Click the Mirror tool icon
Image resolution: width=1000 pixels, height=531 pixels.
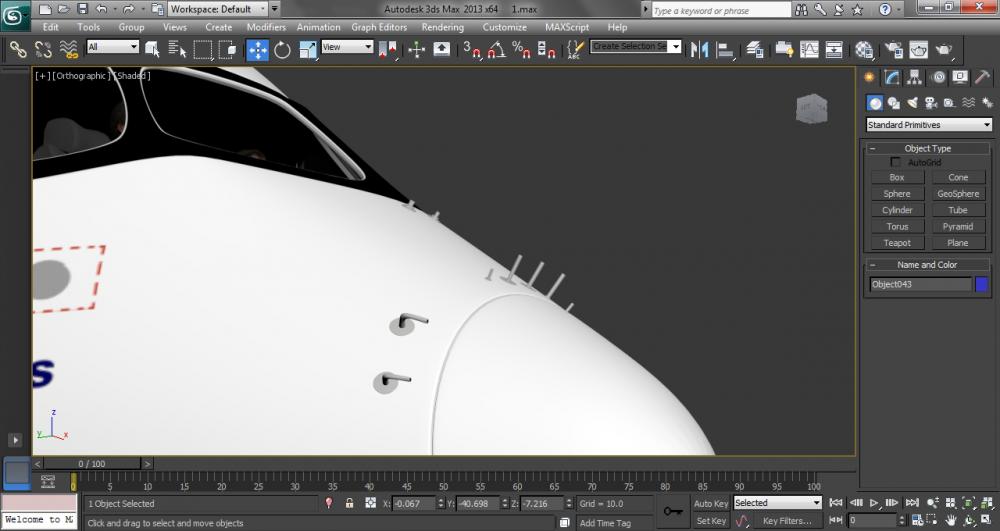tap(700, 50)
